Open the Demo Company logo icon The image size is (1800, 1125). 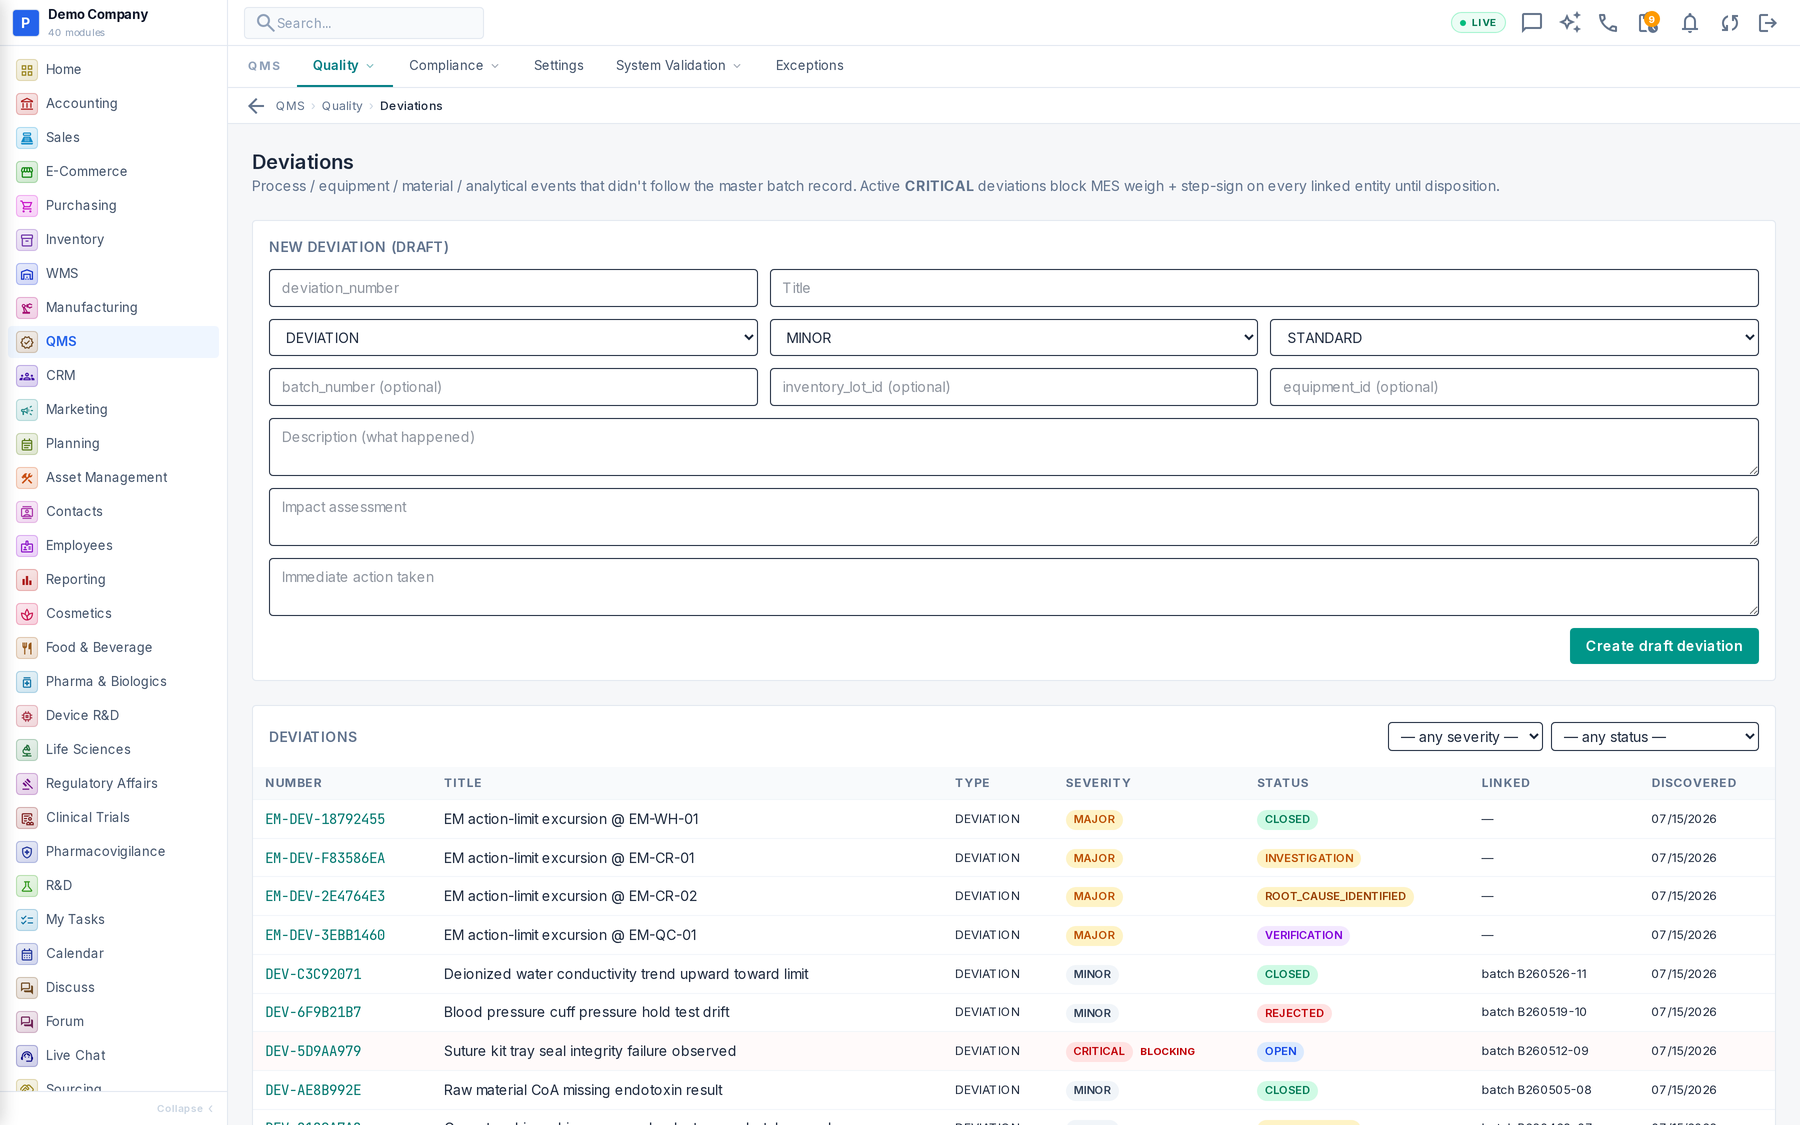coord(26,22)
